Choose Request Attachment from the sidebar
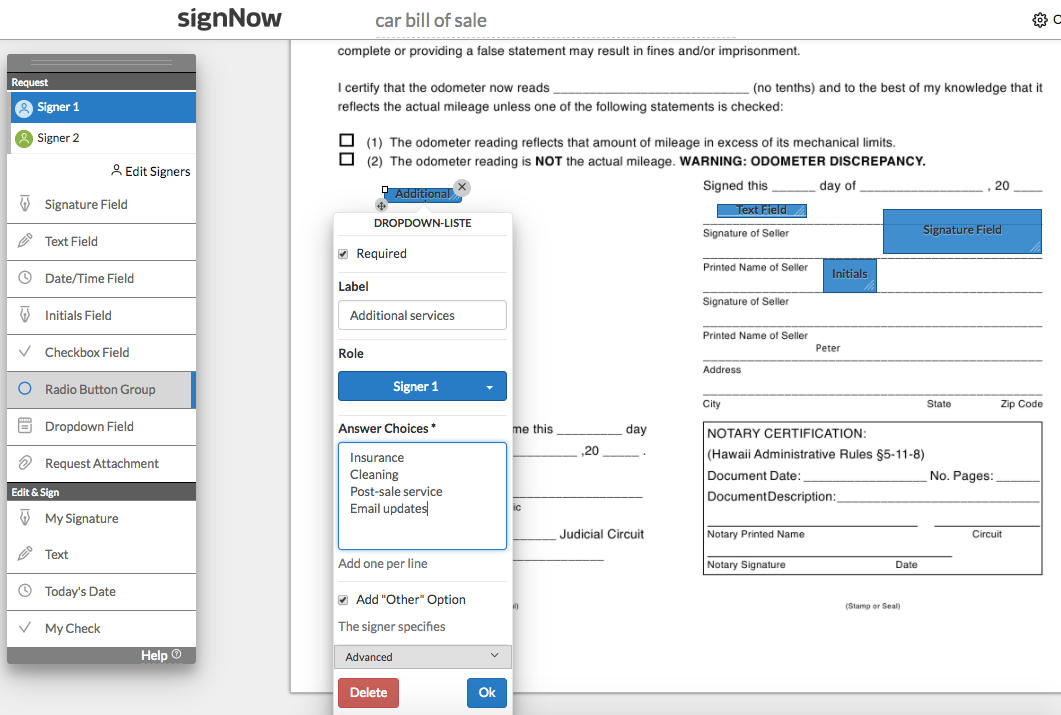 101,463
